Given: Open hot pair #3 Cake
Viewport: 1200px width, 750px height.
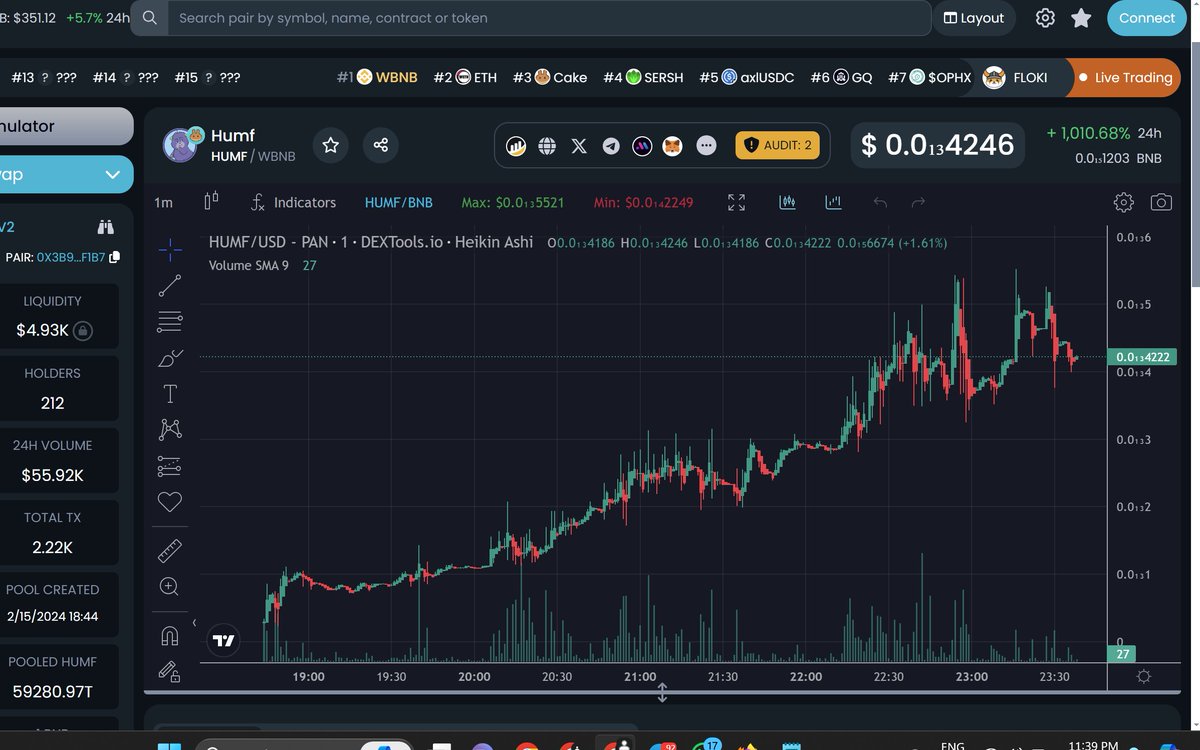Looking at the screenshot, I should tap(550, 77).
